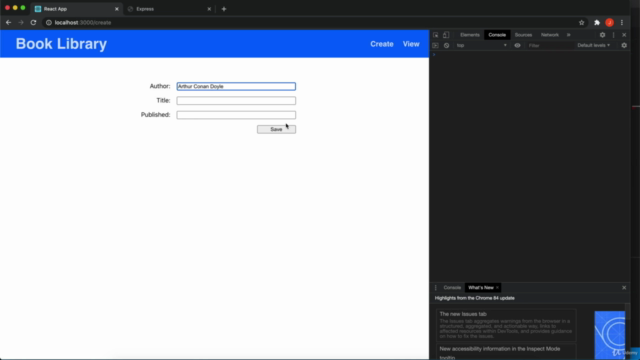Focus the Published input field
Screen dimensions: 640x360
236,115
